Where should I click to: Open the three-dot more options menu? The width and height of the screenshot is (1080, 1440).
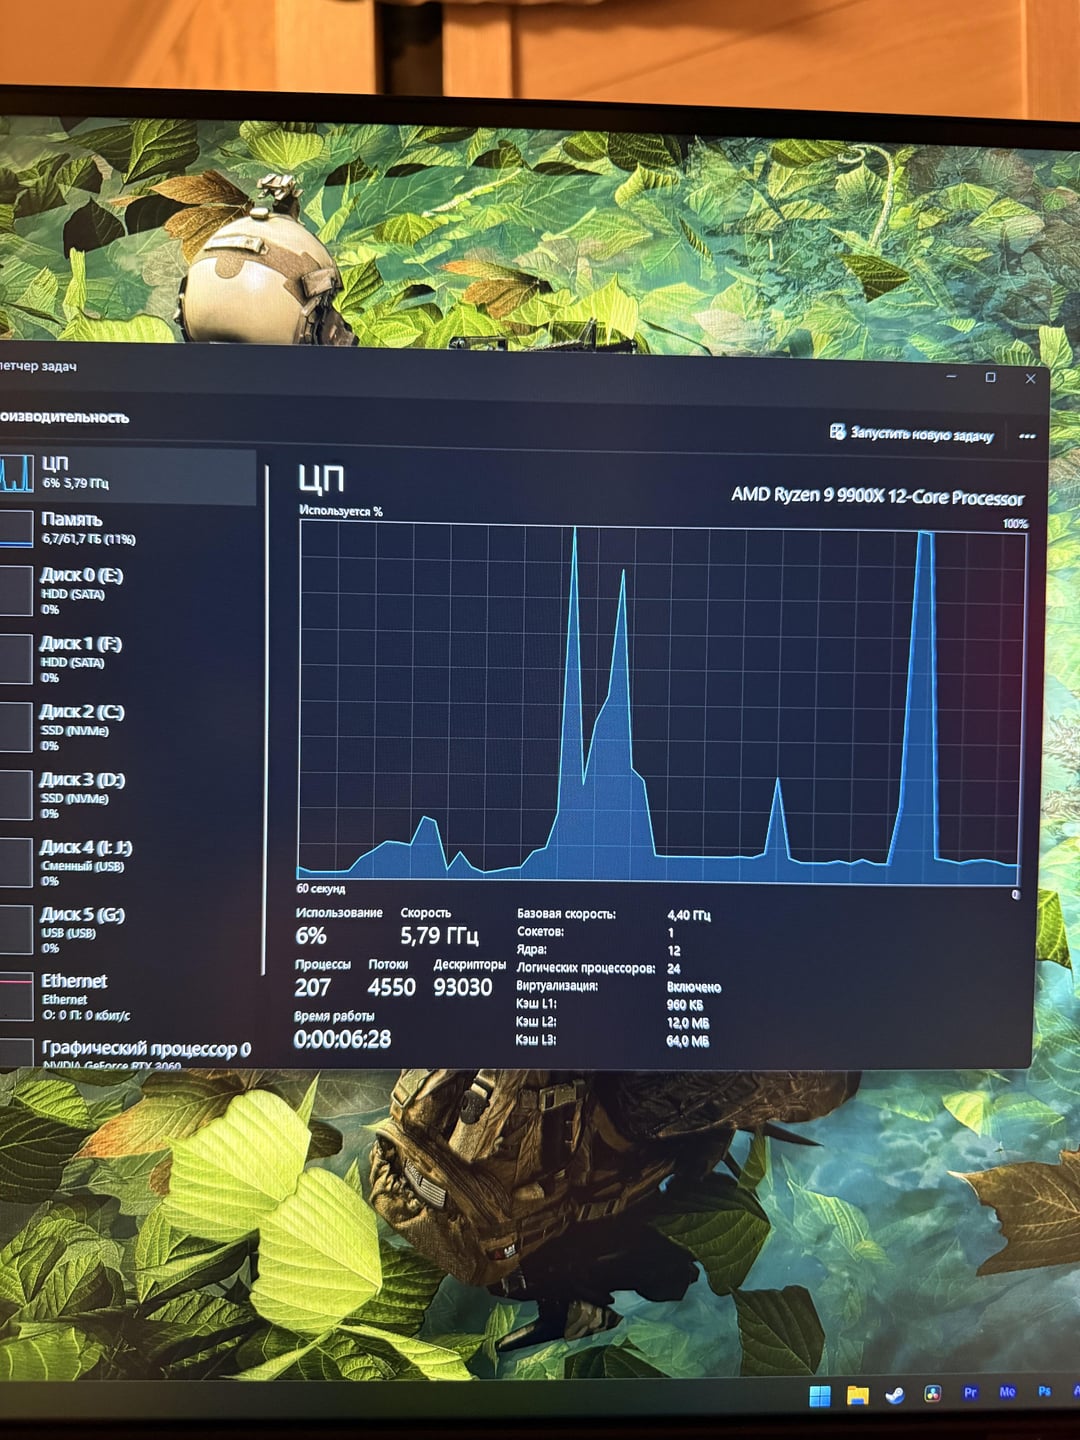[x=1026, y=436]
